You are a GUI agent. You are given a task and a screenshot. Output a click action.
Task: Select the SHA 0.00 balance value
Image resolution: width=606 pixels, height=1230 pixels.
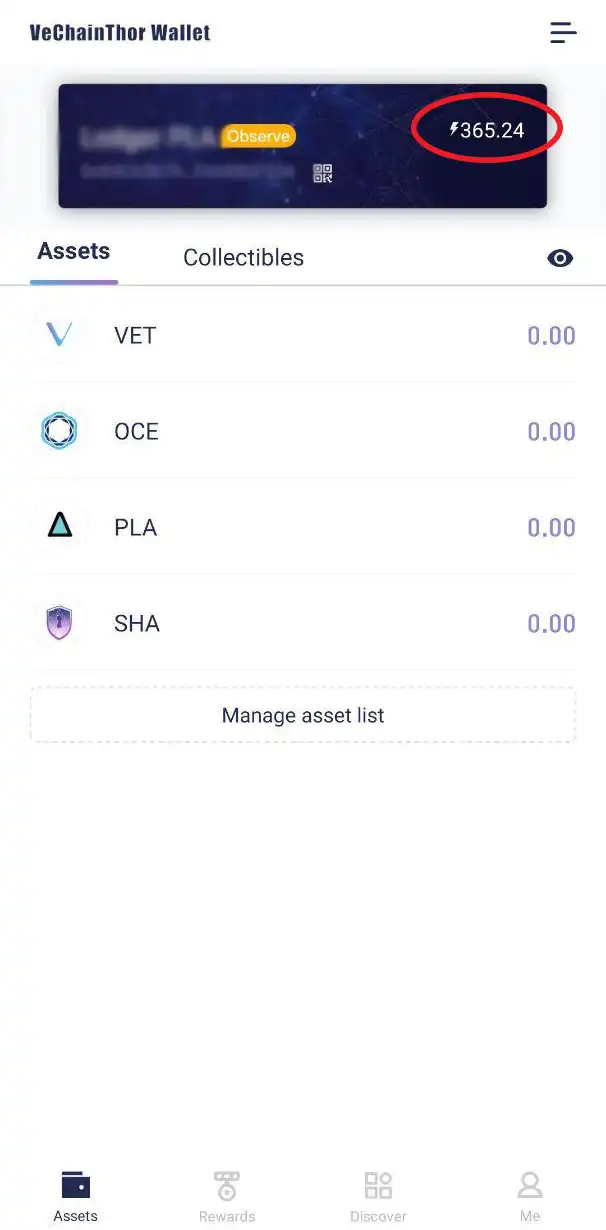551,623
